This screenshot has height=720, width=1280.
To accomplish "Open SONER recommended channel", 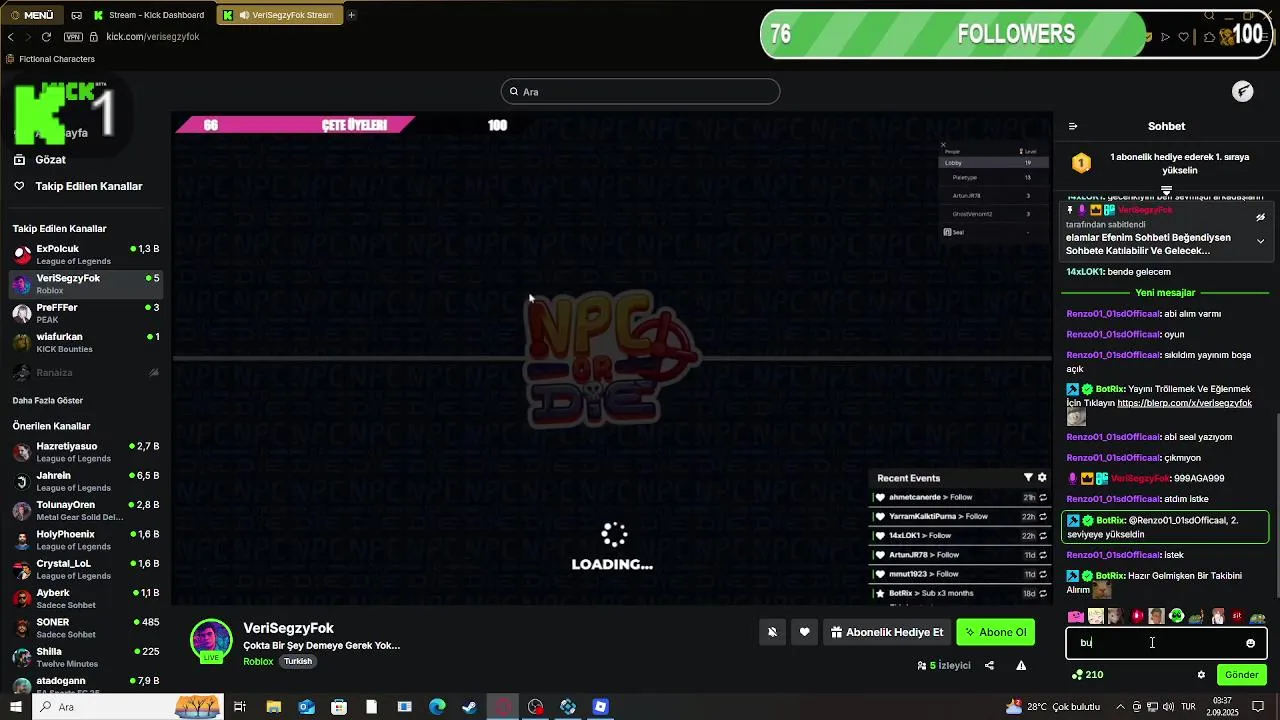I will point(85,628).
